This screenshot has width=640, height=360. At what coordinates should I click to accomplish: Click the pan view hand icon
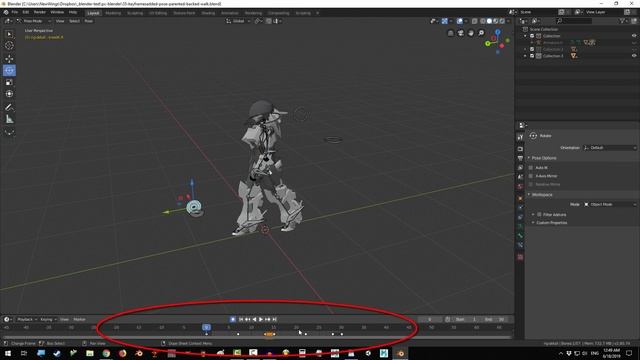[x=471, y=33]
